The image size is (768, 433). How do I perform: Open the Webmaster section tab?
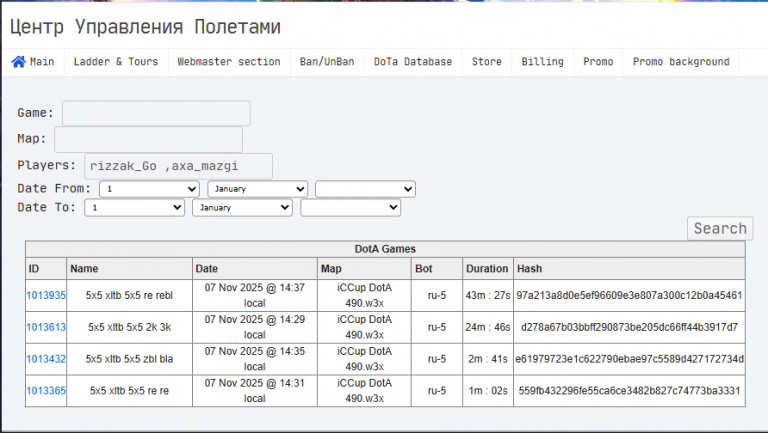[x=229, y=62]
